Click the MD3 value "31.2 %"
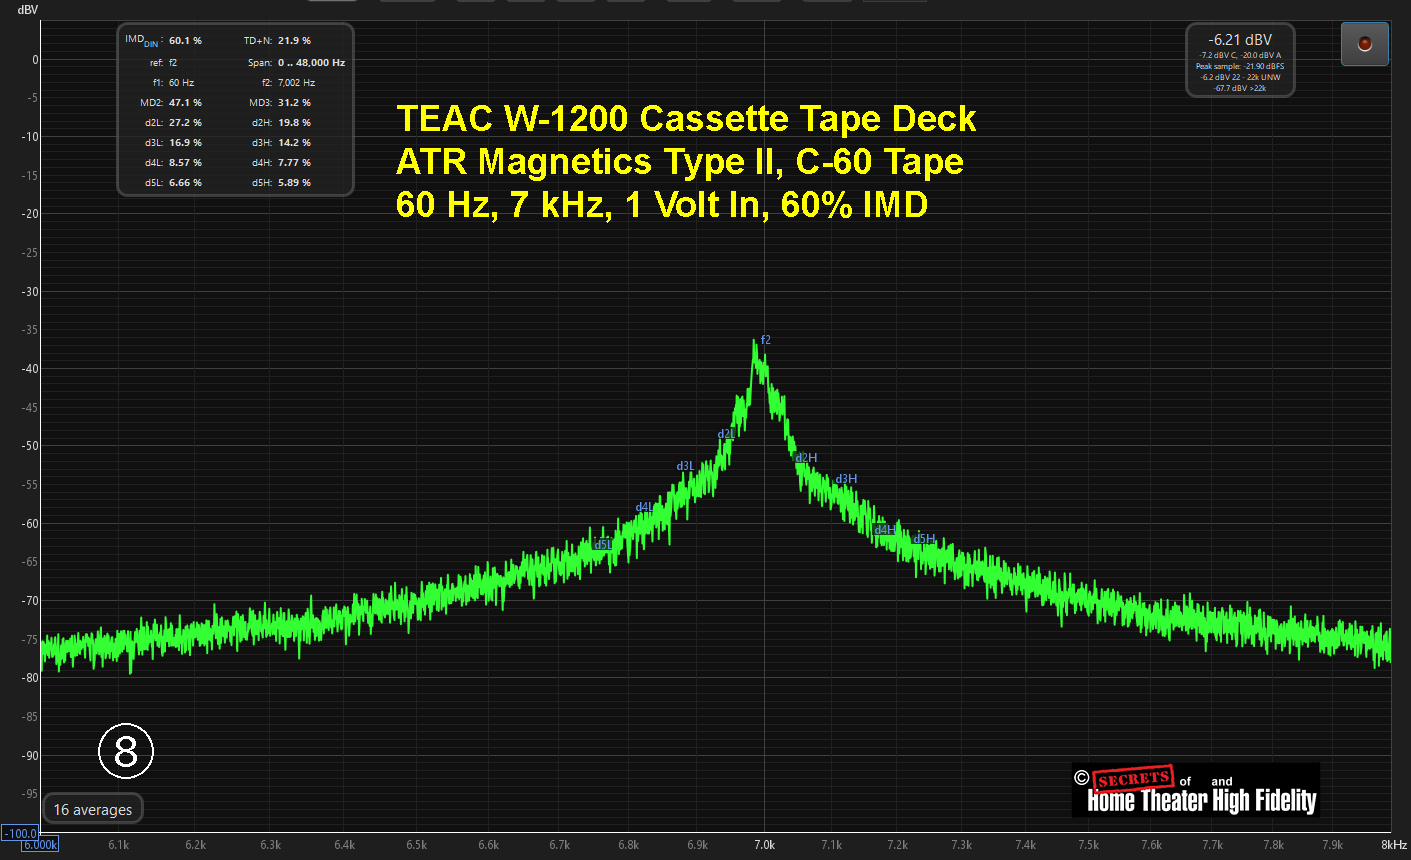Image resolution: width=1411 pixels, height=860 pixels. click(294, 103)
